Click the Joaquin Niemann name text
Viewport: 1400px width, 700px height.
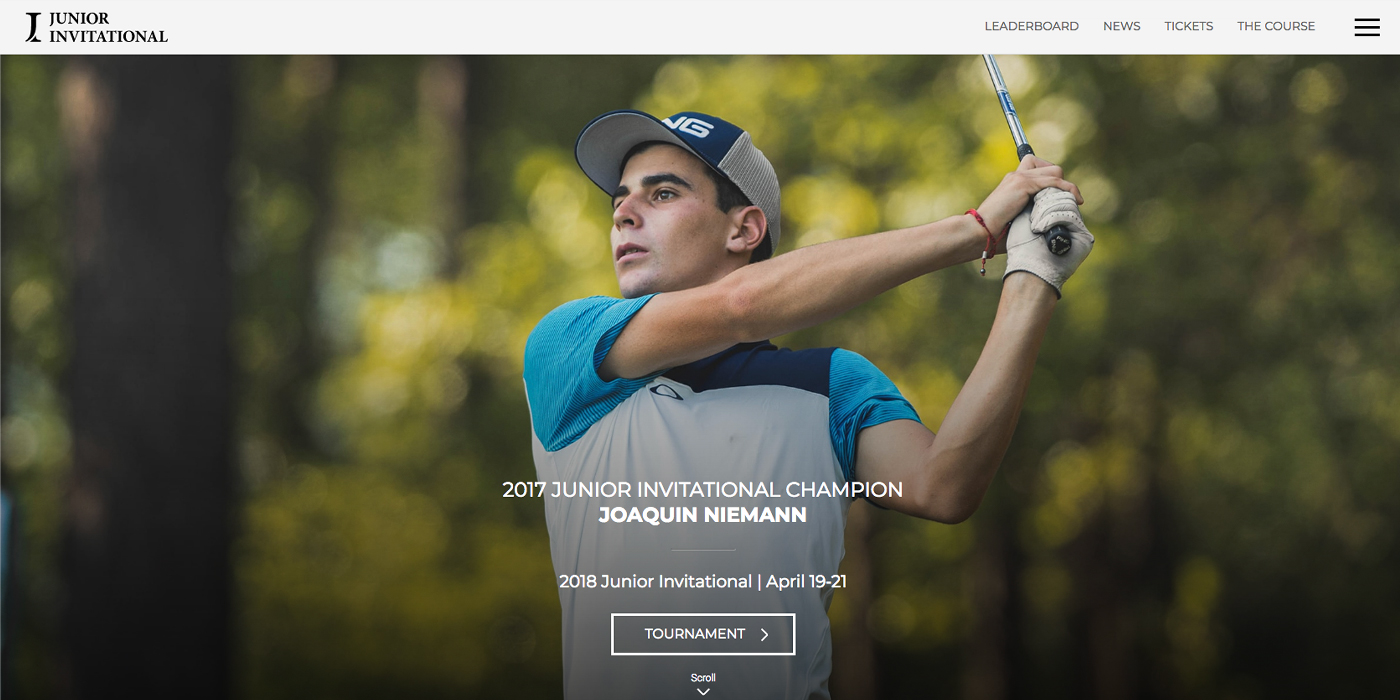[702, 516]
